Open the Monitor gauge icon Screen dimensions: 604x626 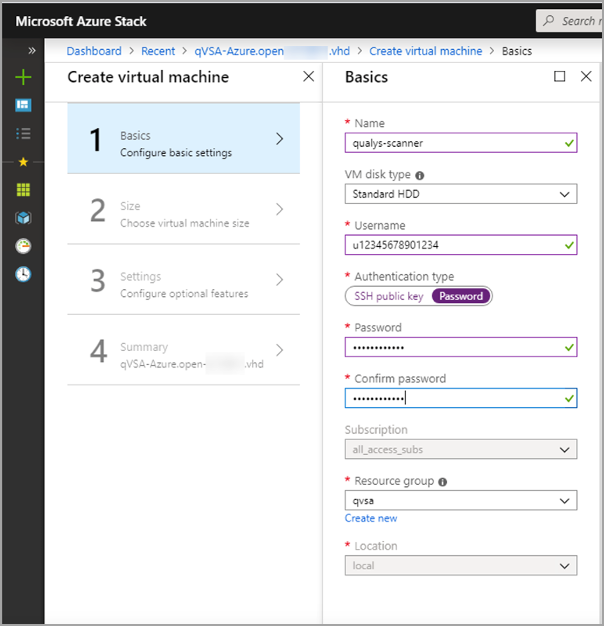23,246
